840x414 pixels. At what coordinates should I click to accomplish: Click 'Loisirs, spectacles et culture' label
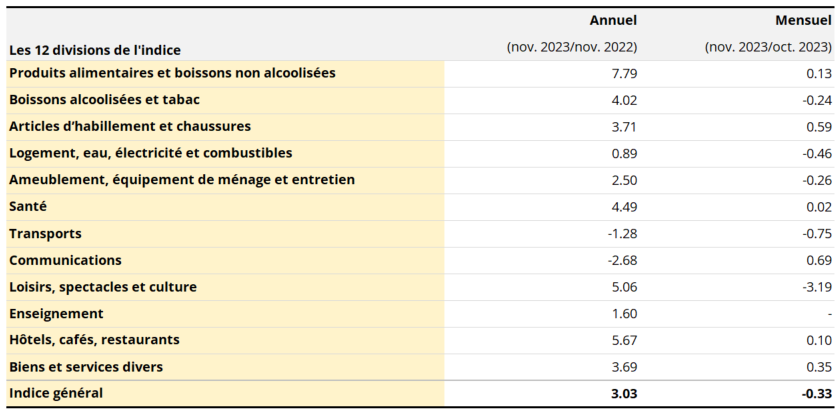103,287
